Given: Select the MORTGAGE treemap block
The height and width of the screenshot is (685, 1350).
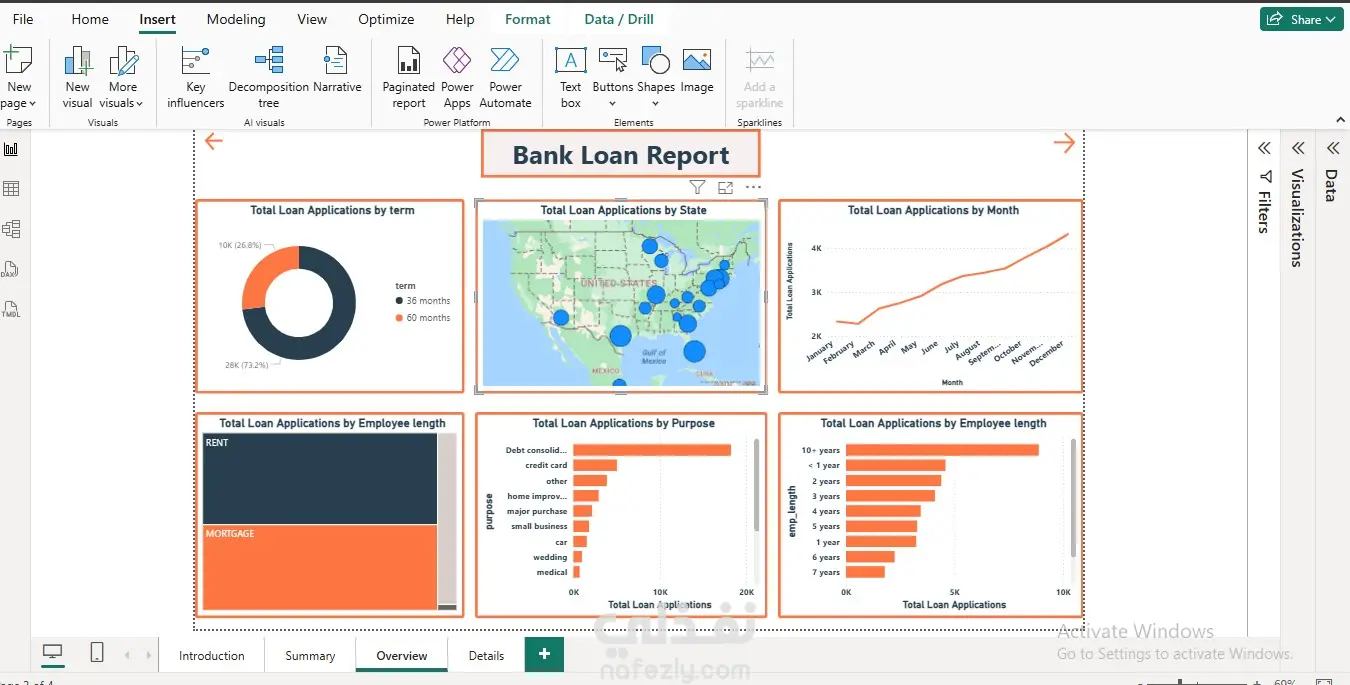Looking at the screenshot, I should pyautogui.click(x=320, y=567).
